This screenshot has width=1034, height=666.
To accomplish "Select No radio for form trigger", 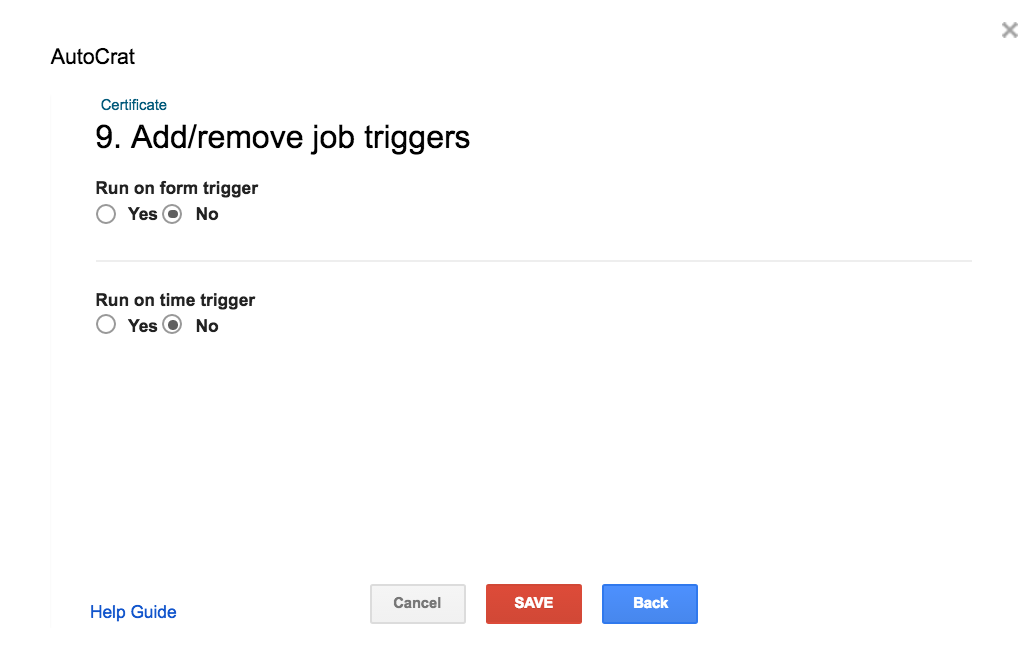I will (172, 214).
